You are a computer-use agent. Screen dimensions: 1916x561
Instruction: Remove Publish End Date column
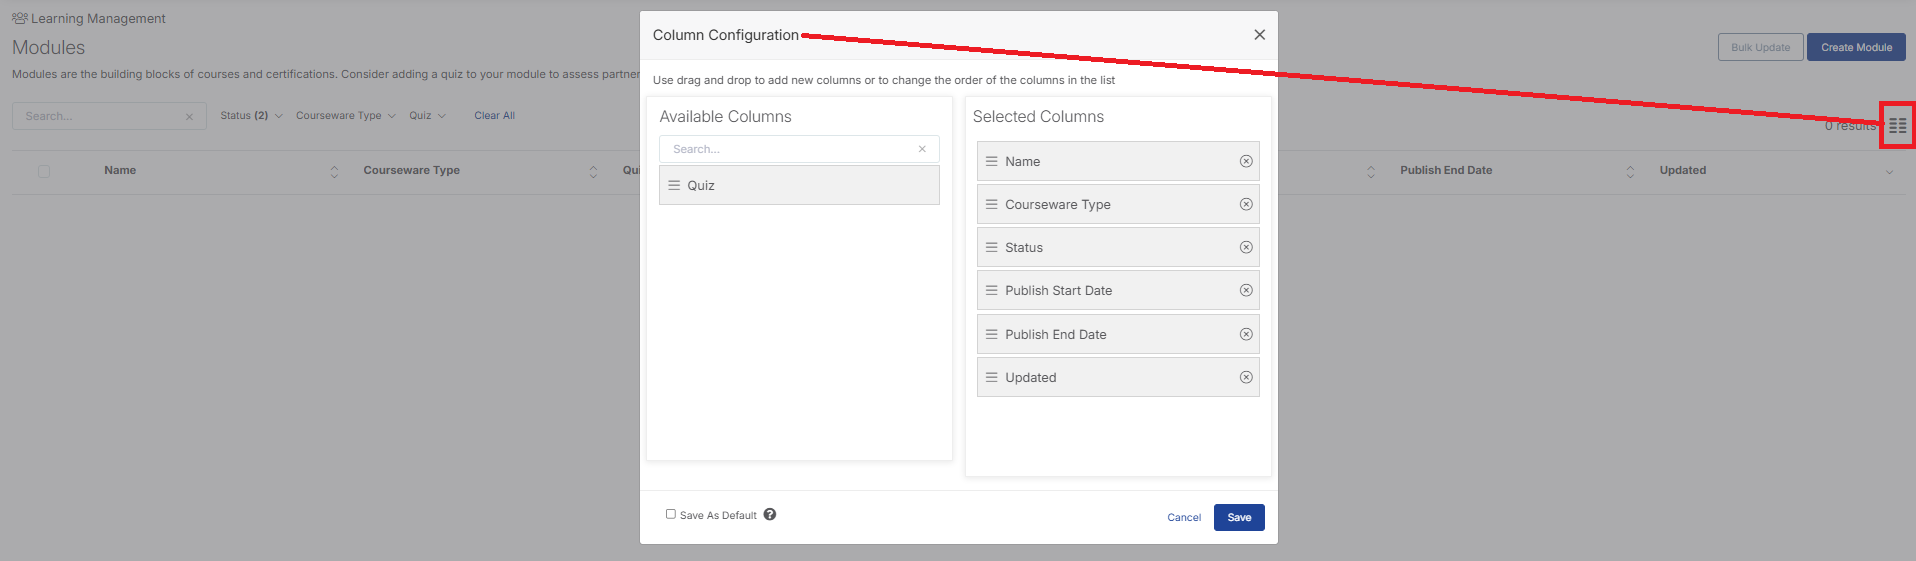point(1246,334)
